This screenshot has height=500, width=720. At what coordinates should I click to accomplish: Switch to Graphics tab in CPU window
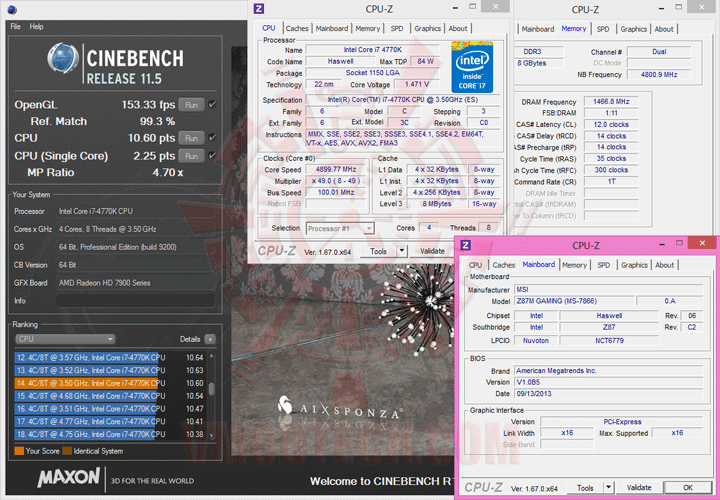(x=427, y=28)
